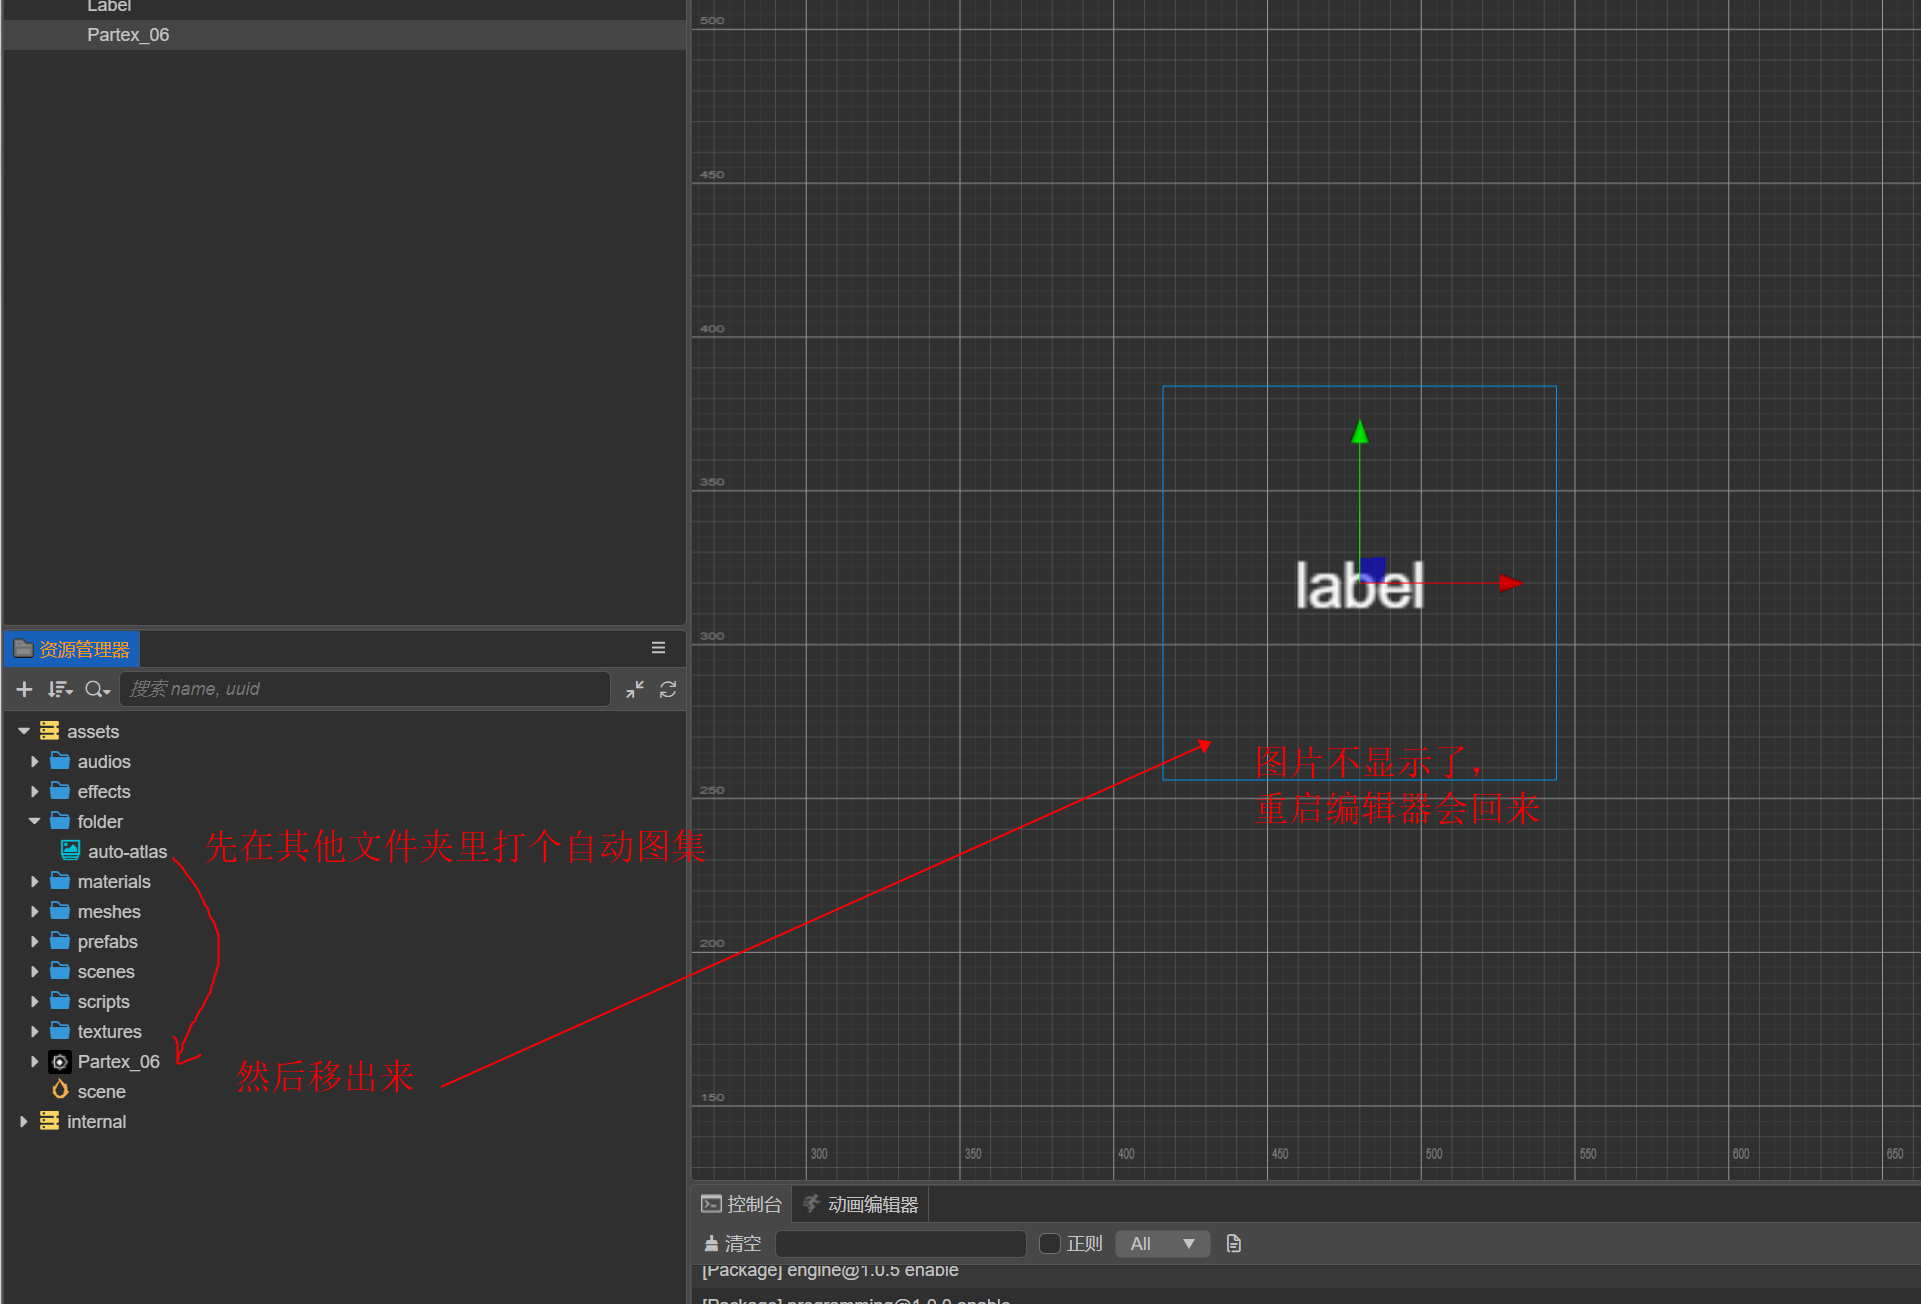
Task: Open the All log level dropdown
Action: pyautogui.click(x=1162, y=1243)
